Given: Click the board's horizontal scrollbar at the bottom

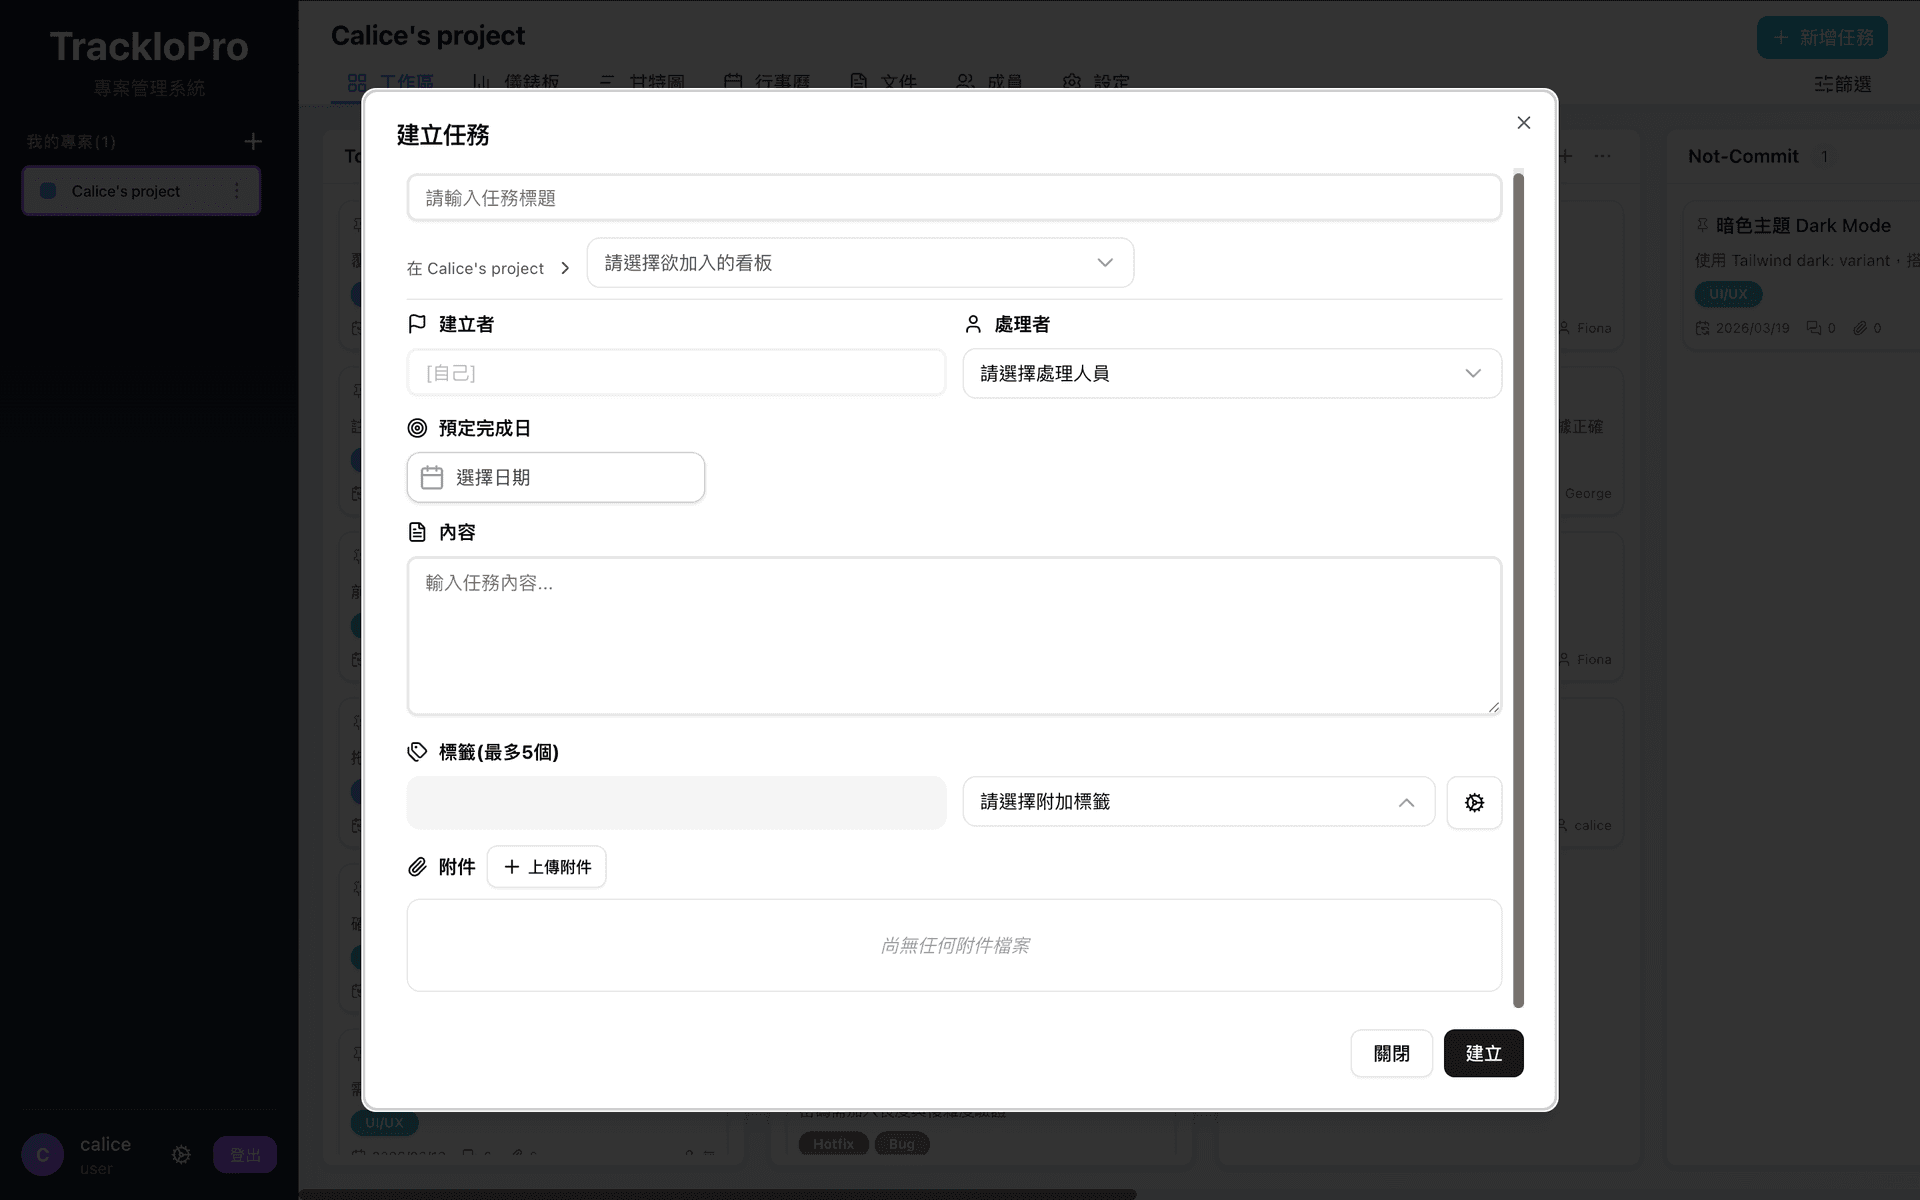Looking at the screenshot, I should pyautogui.click(x=718, y=1194).
